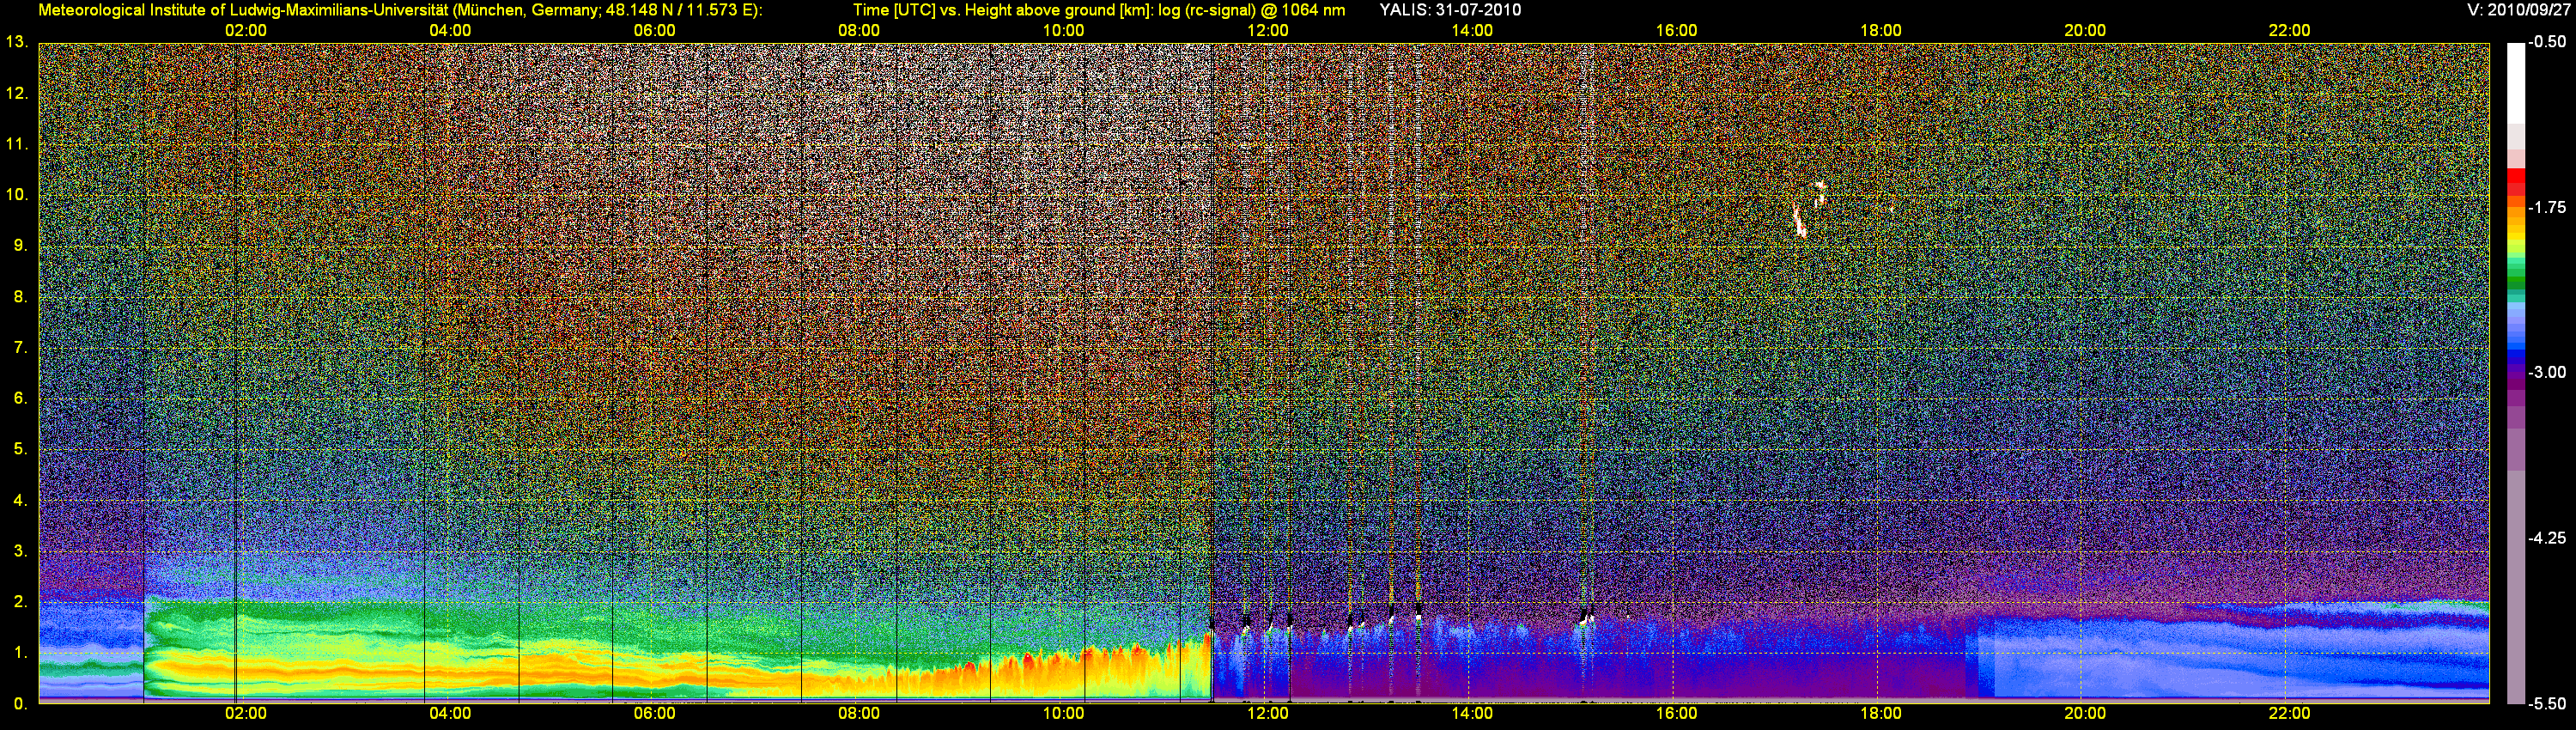The height and width of the screenshot is (730, 2576).
Task: Select the 18:00 tick on bottom axis
Action: 1880,713
